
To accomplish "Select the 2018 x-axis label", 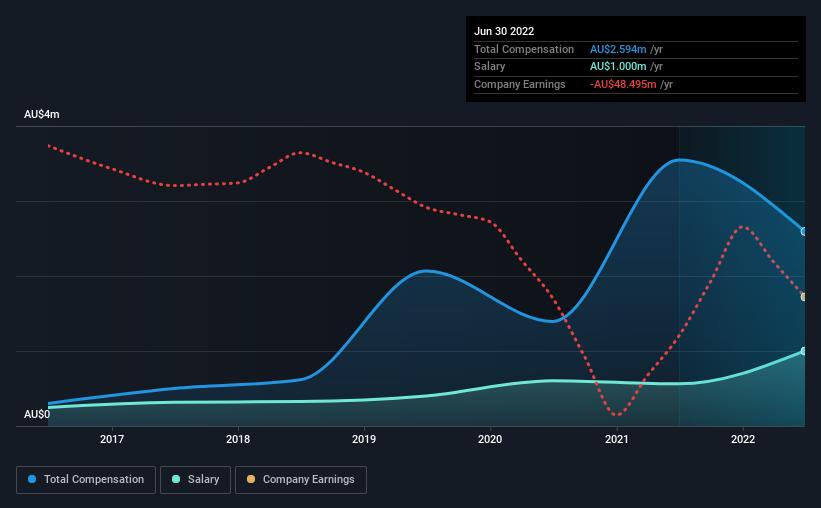I will (x=238, y=439).
